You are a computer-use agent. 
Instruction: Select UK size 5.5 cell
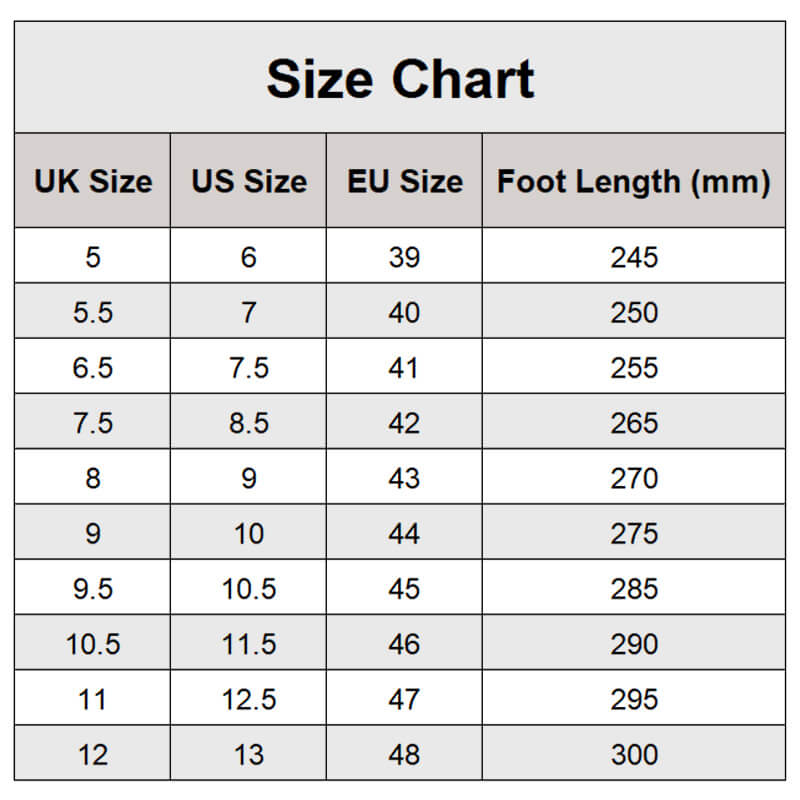click(x=93, y=313)
